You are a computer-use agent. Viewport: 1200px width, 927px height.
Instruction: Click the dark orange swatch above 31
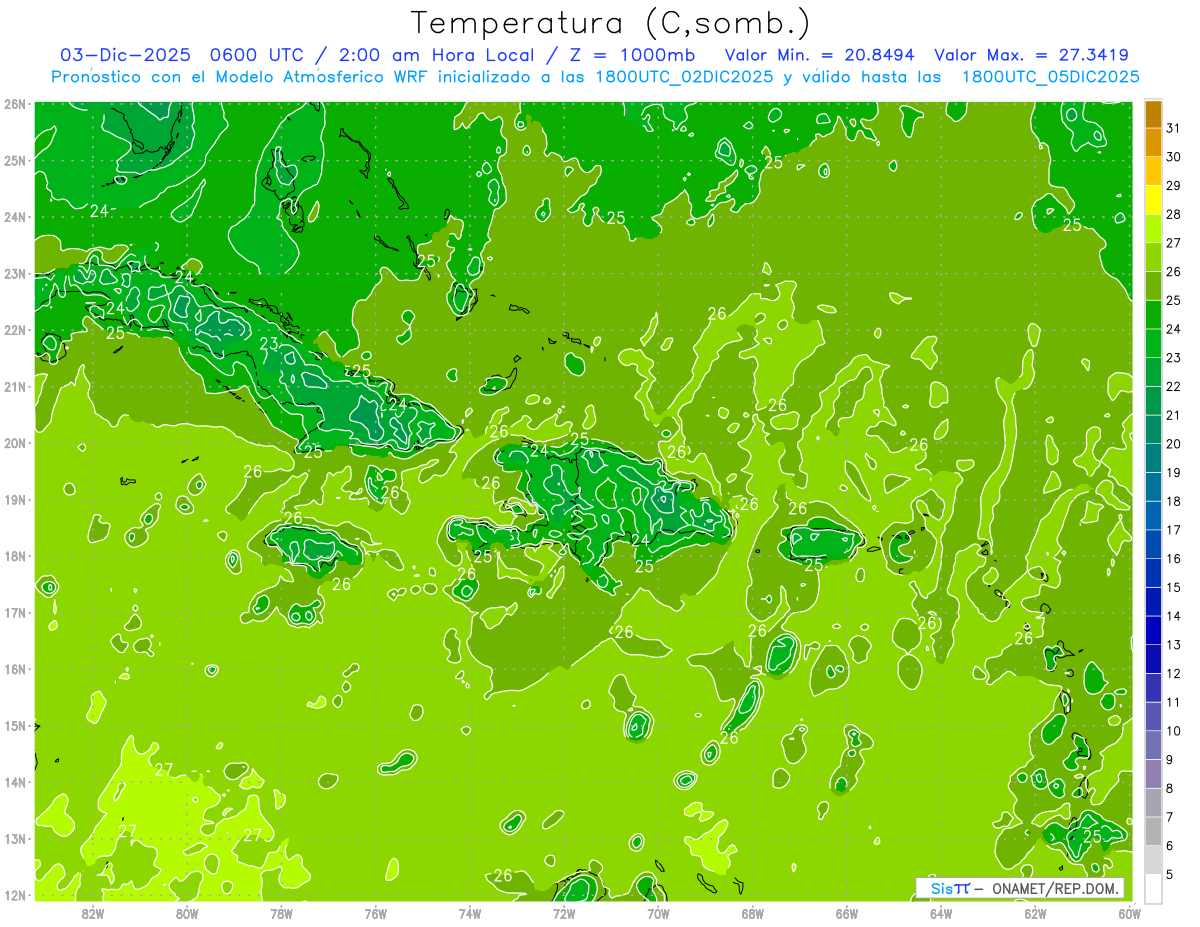pyautogui.click(x=1154, y=115)
